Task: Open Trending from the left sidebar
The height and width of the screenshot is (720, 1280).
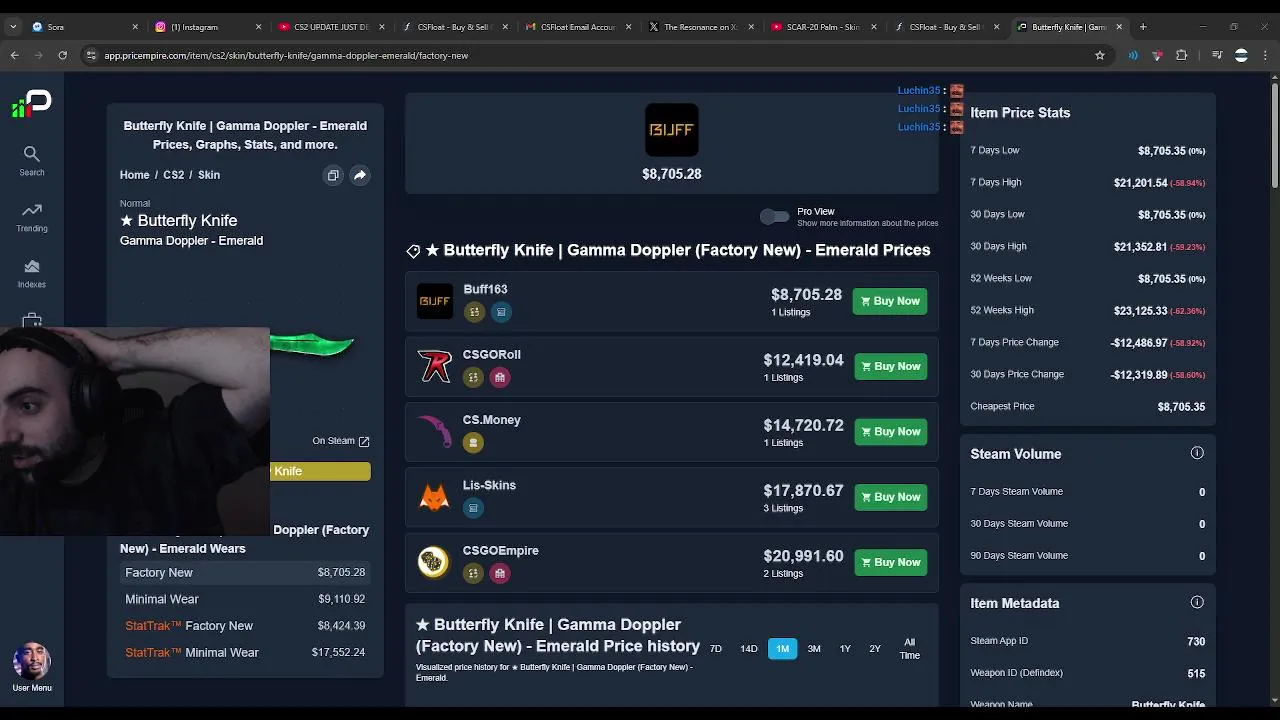Action: coord(31,217)
